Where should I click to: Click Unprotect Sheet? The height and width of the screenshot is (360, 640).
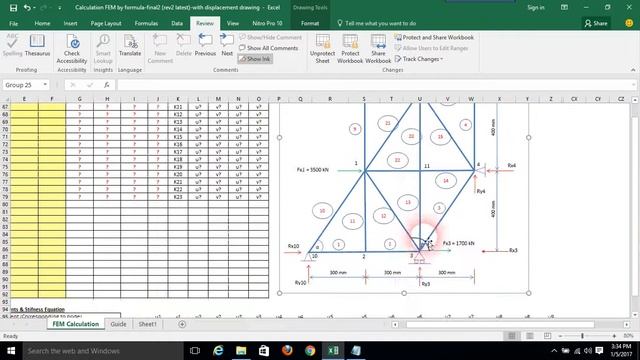[x=322, y=49]
